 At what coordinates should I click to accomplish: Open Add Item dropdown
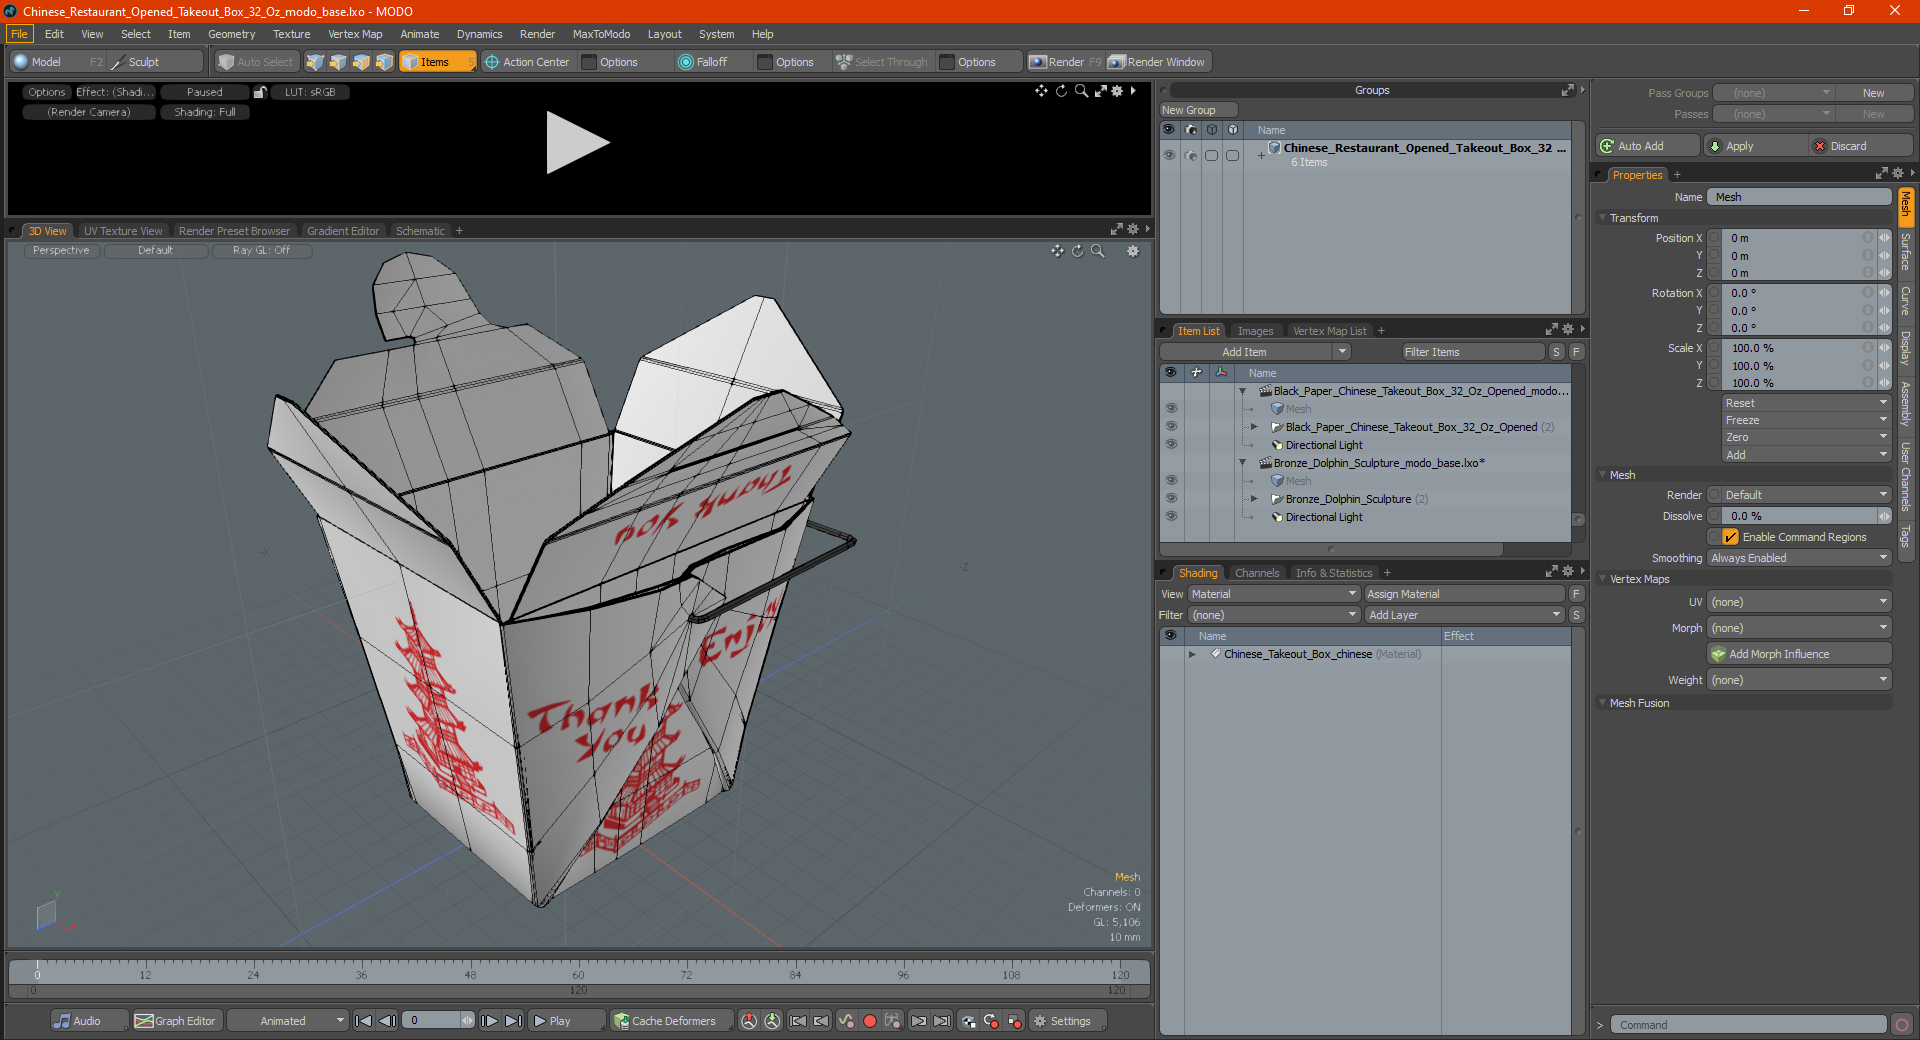[1255, 352]
